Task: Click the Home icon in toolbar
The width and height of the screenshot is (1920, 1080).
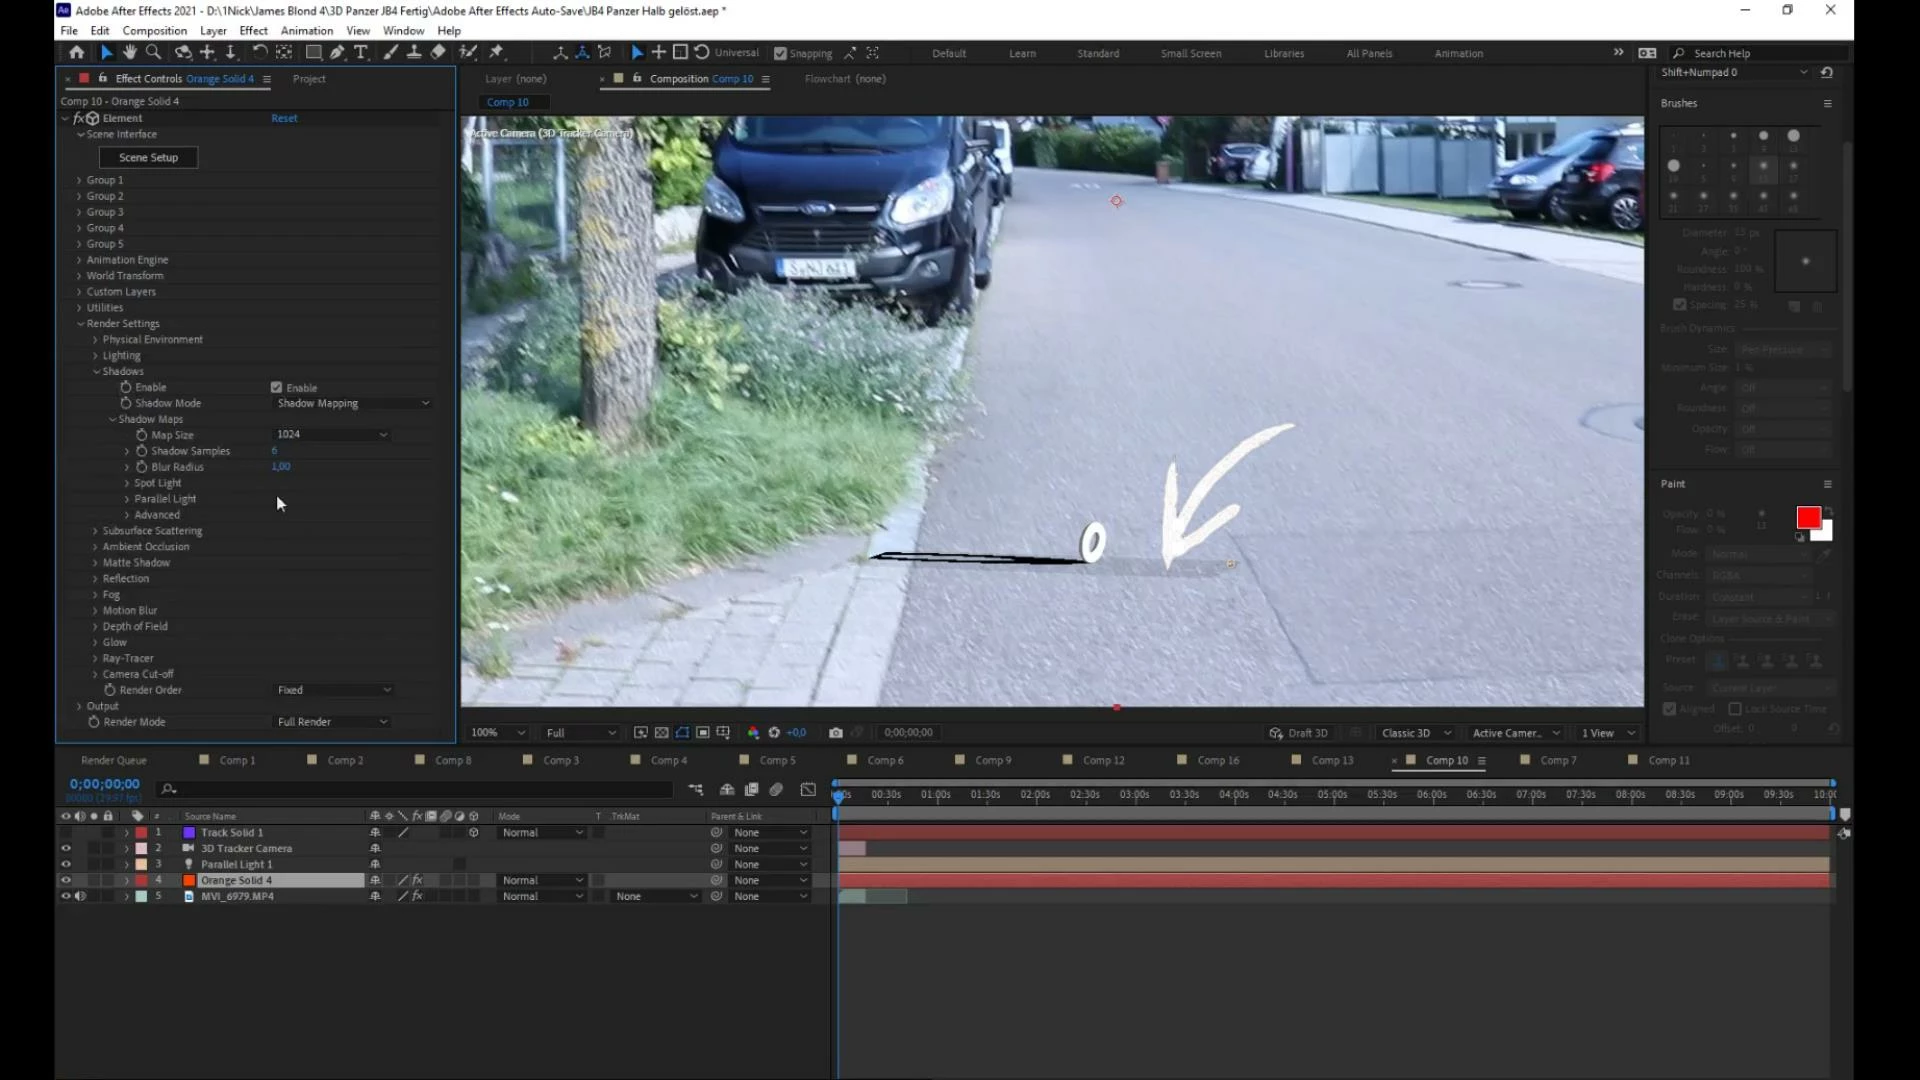Action: pyautogui.click(x=76, y=52)
